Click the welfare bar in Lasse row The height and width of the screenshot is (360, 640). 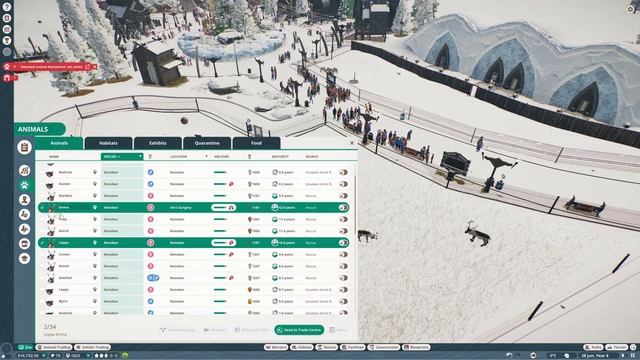(220, 289)
